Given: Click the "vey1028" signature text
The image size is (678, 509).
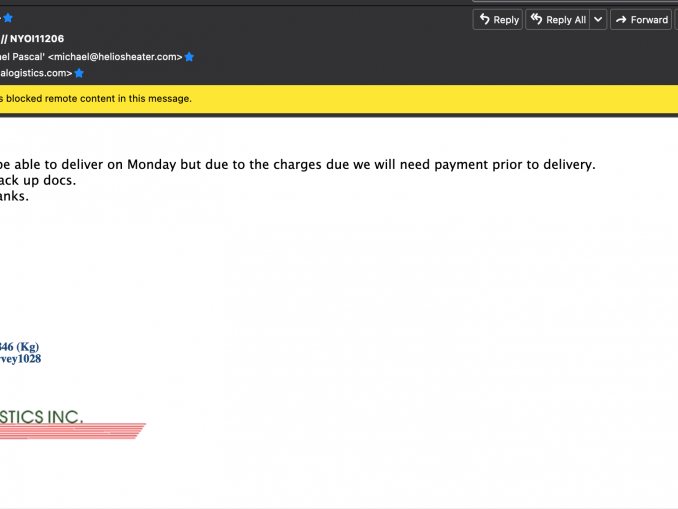Looking at the screenshot, I should (x=20, y=358).
